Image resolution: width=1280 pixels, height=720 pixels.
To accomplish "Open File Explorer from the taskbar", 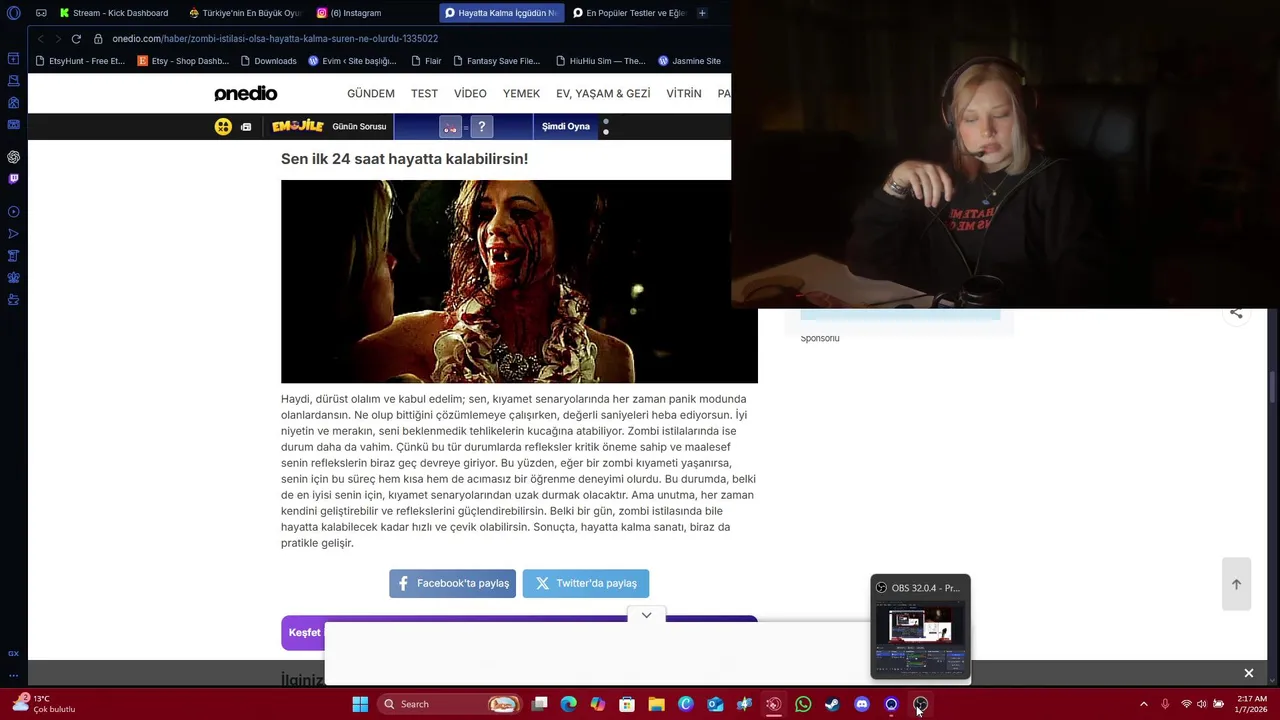I will point(657,704).
